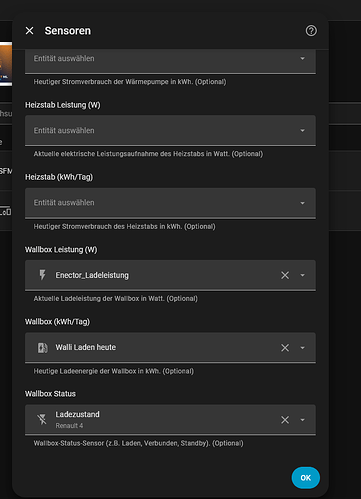
Task: Expand Heizstab (kWh/Tag) dropdown arrow
Action: click(302, 203)
